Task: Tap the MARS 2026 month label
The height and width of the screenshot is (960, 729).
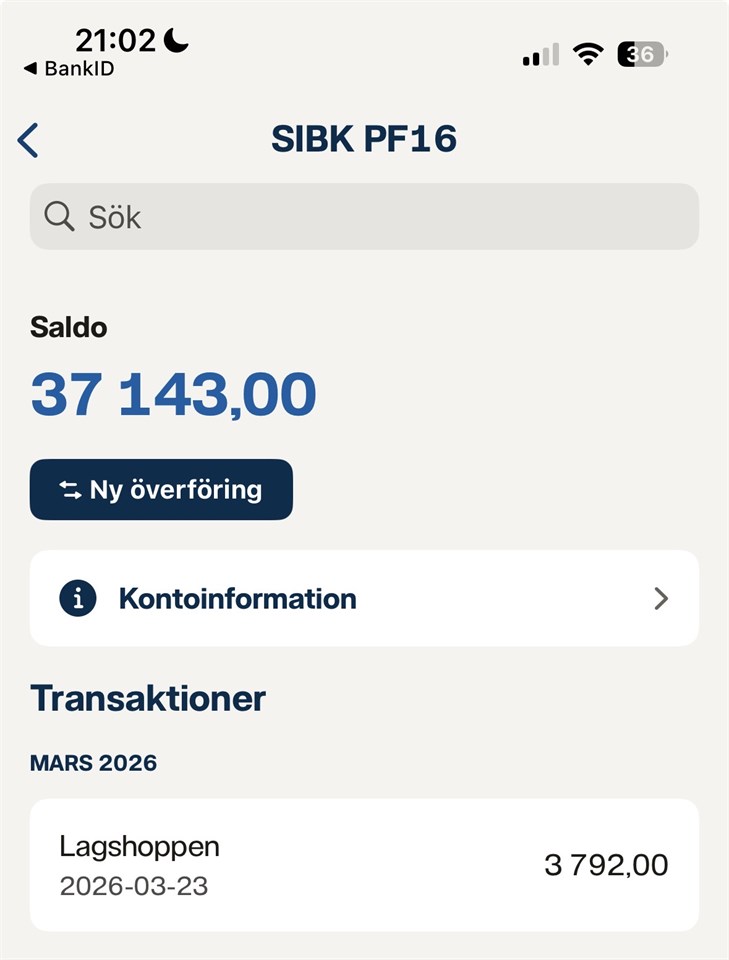Action: click(93, 763)
